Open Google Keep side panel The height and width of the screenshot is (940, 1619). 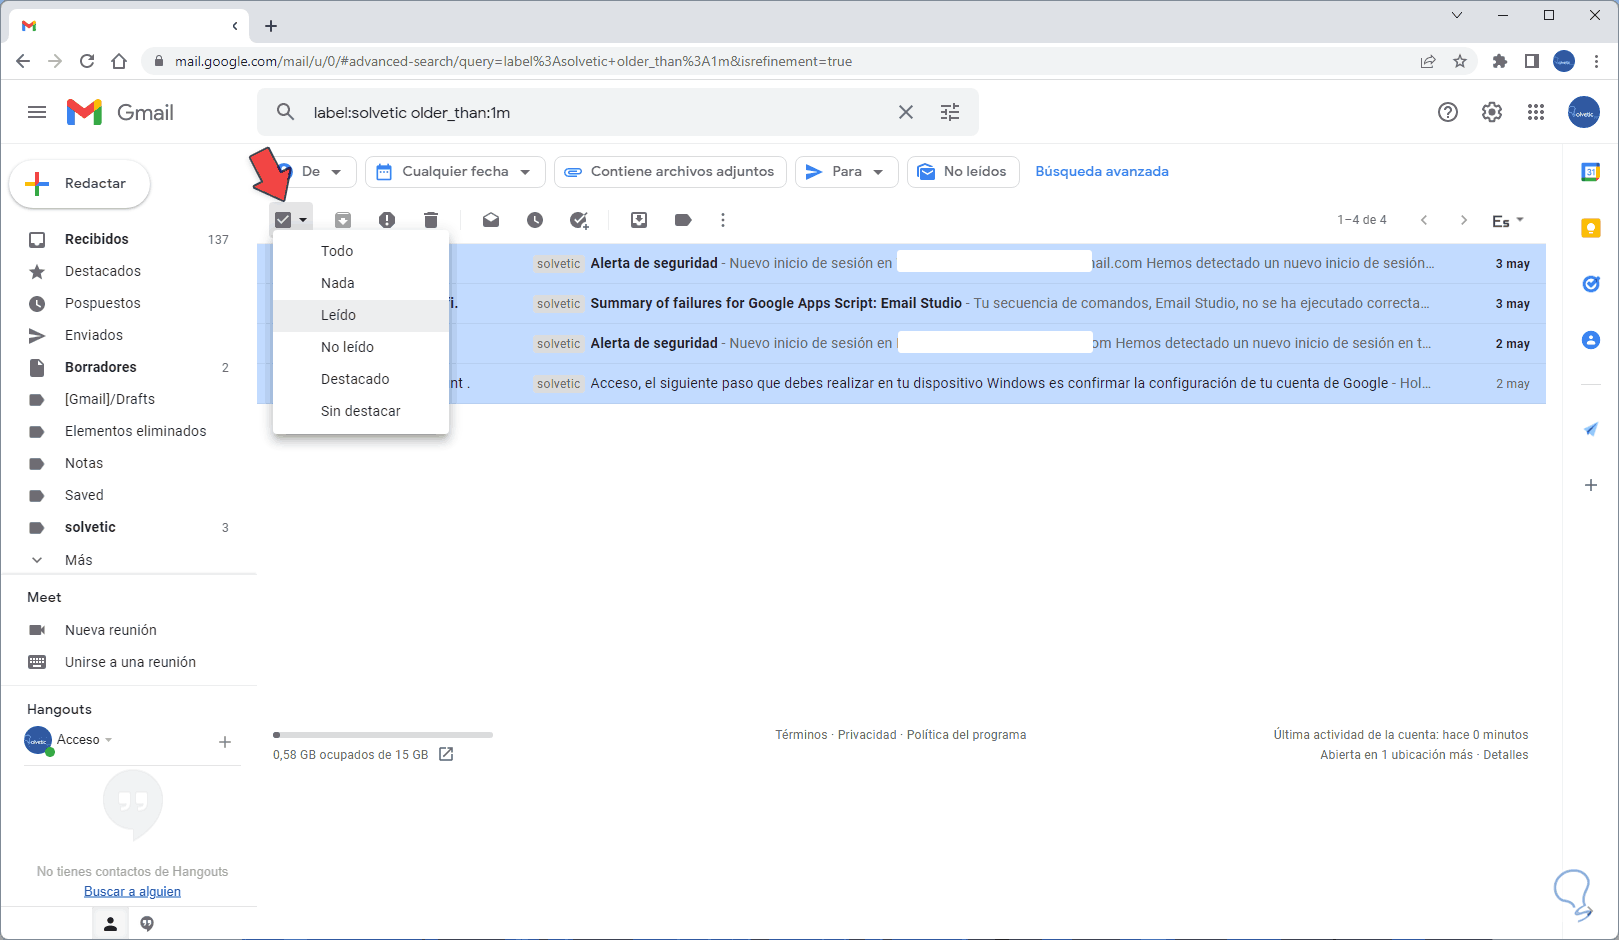(x=1591, y=228)
